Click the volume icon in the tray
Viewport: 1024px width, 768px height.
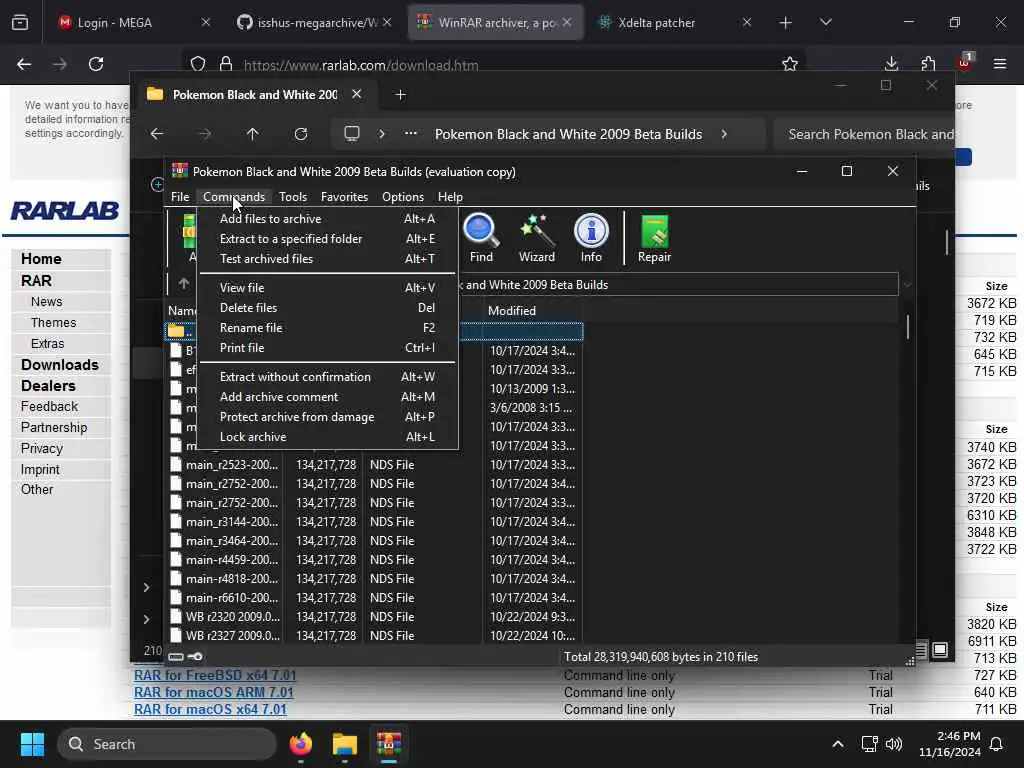tap(894, 744)
